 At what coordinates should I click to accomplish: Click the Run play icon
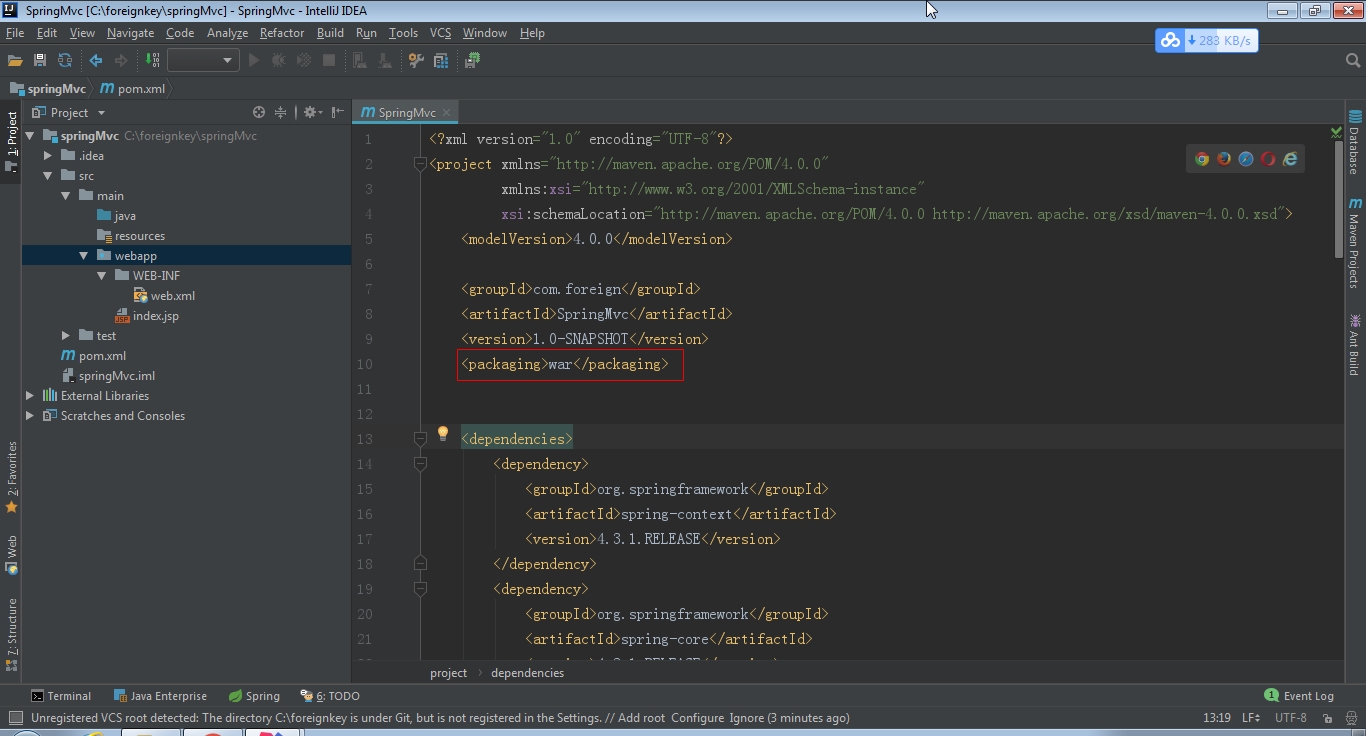(254, 61)
